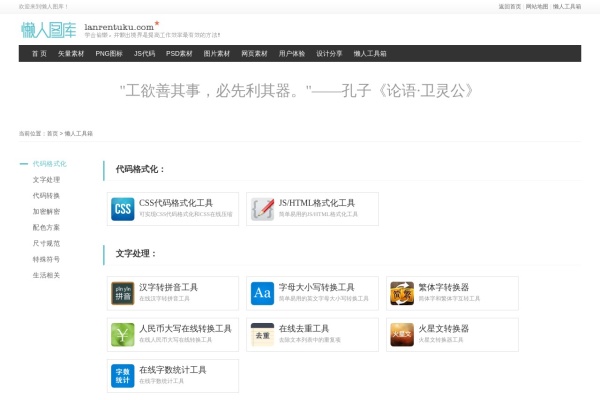Image resolution: width=600 pixels, height=400 pixels.
Task: Select JS代码 from the top navigation
Action: coord(144,54)
